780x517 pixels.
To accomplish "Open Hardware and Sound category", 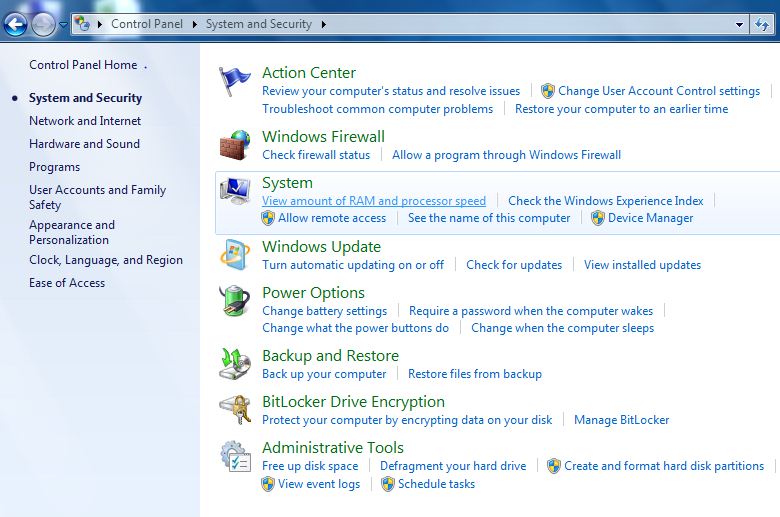I will click(x=84, y=144).
